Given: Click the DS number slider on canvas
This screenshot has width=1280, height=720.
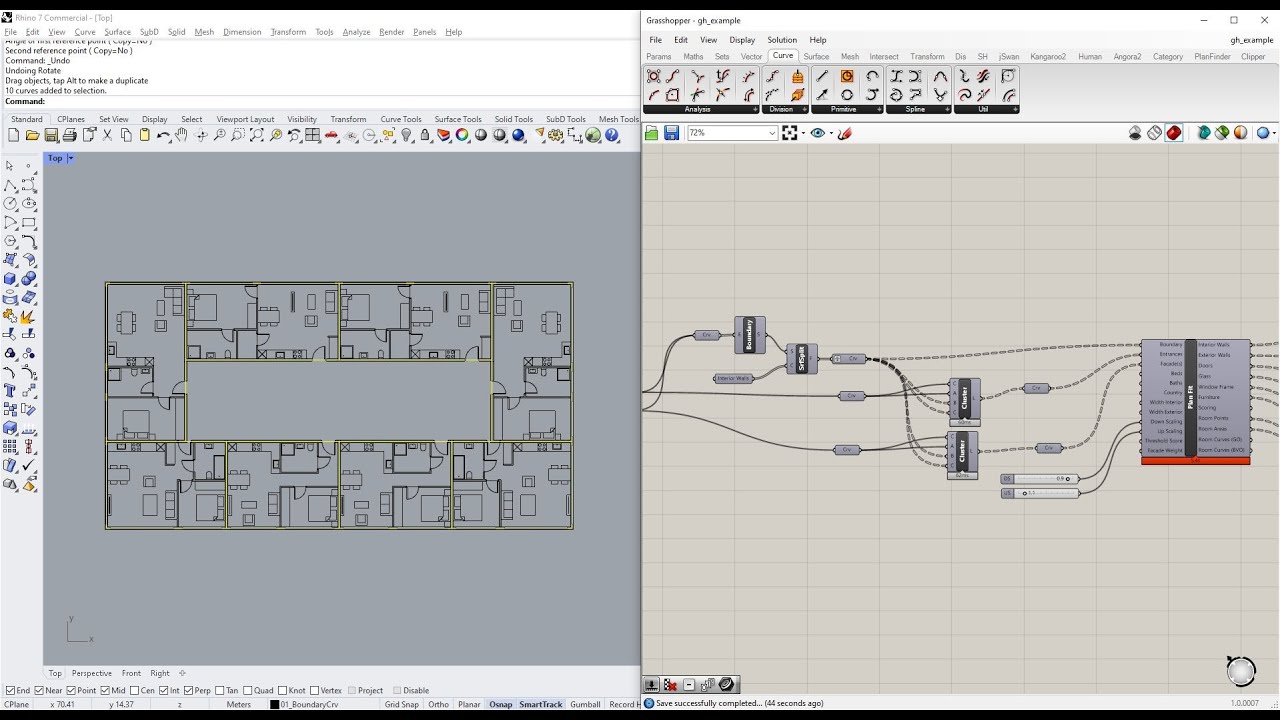Looking at the screenshot, I should 1040,479.
